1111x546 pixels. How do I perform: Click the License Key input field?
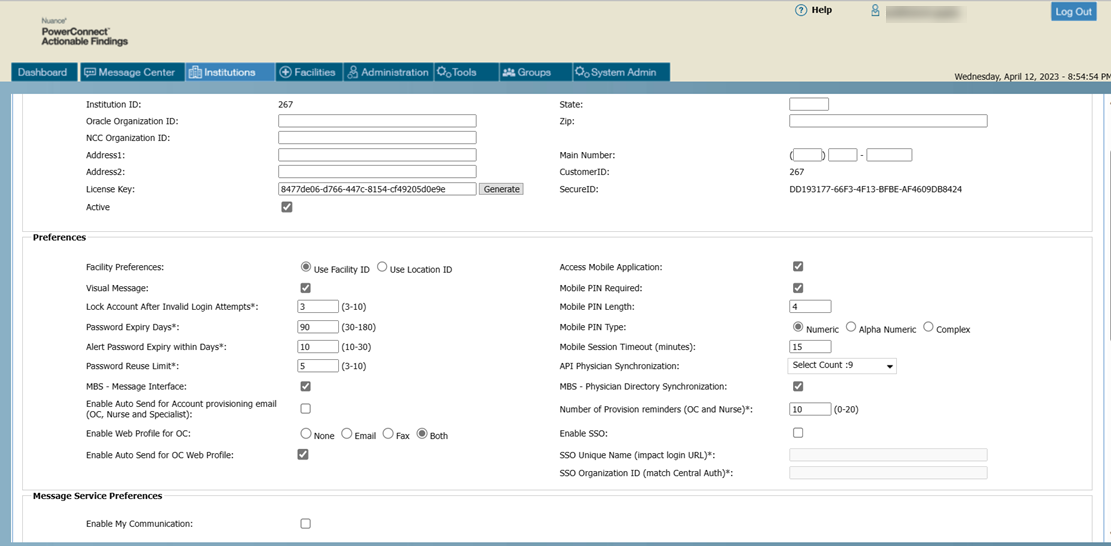click(x=378, y=189)
